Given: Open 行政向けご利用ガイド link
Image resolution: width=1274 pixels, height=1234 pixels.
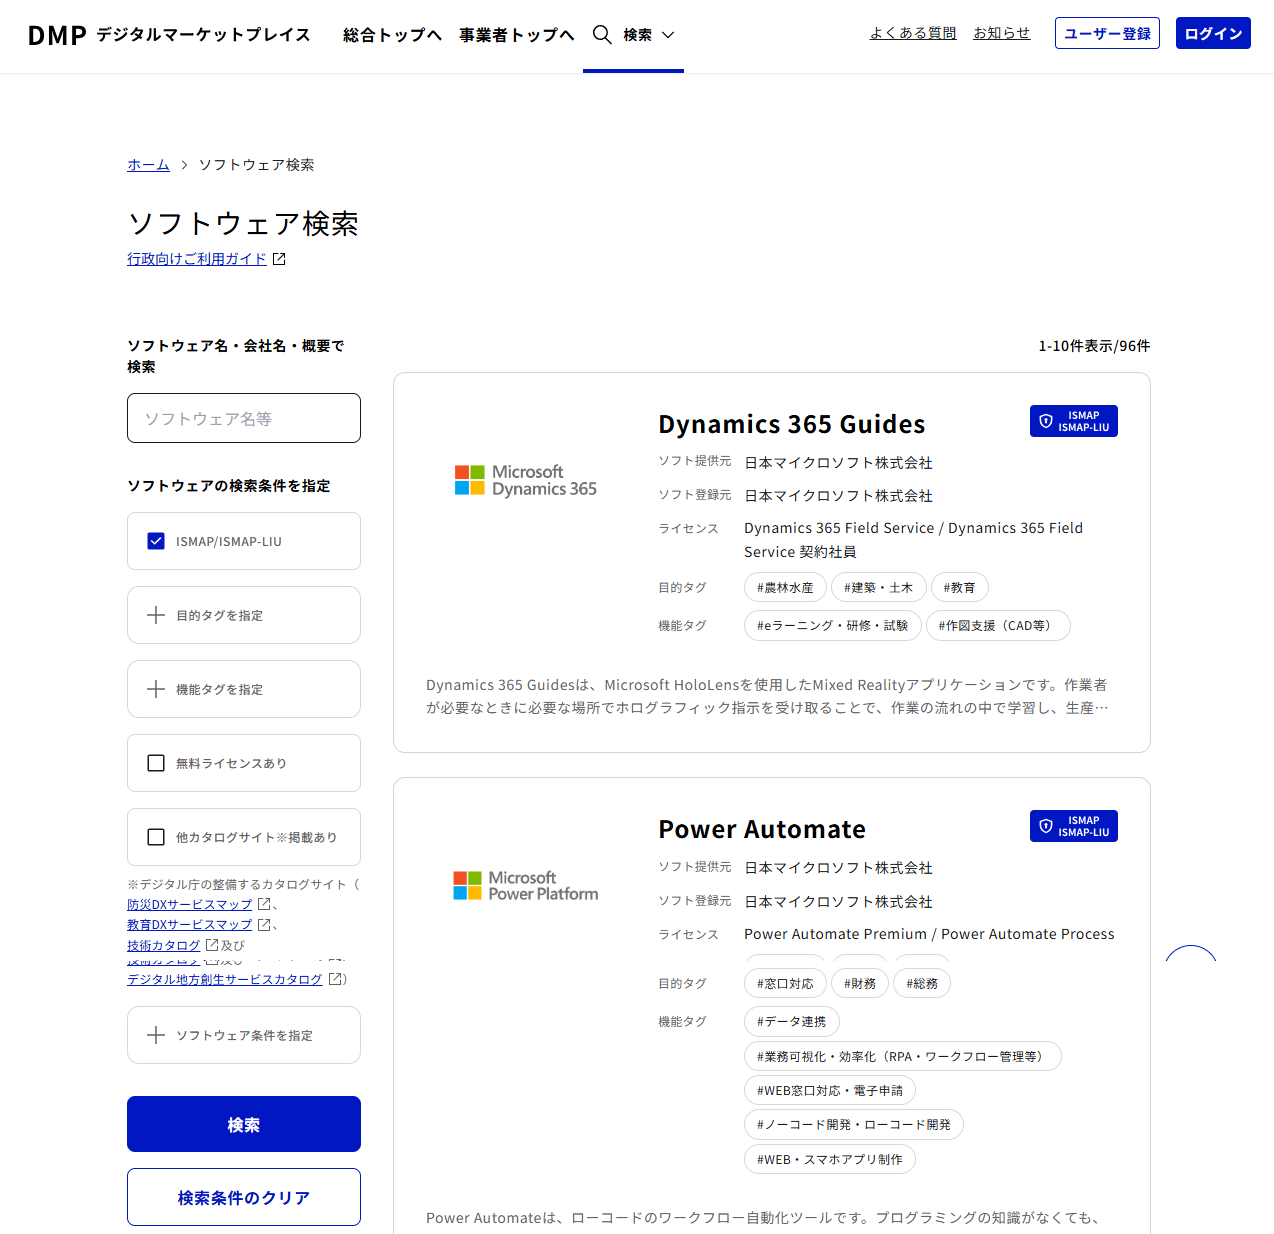Looking at the screenshot, I should [197, 259].
